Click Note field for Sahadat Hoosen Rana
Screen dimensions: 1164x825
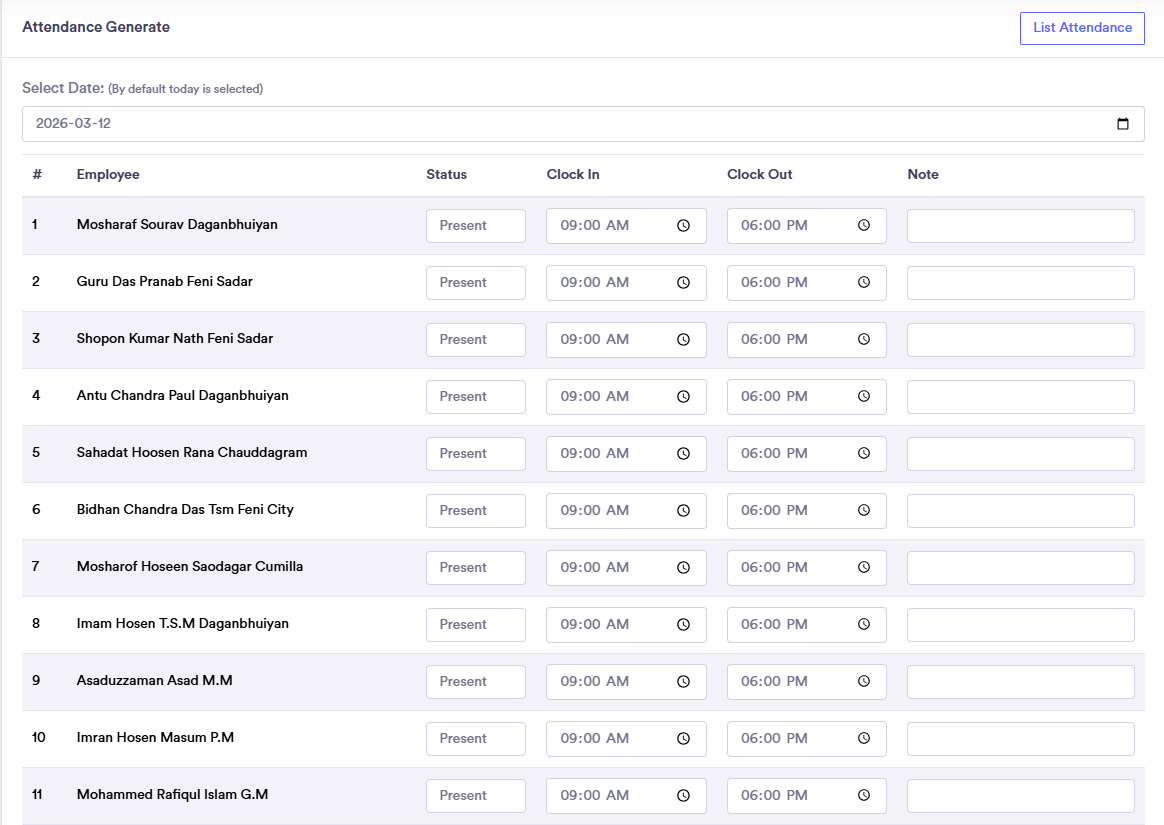(x=1020, y=454)
